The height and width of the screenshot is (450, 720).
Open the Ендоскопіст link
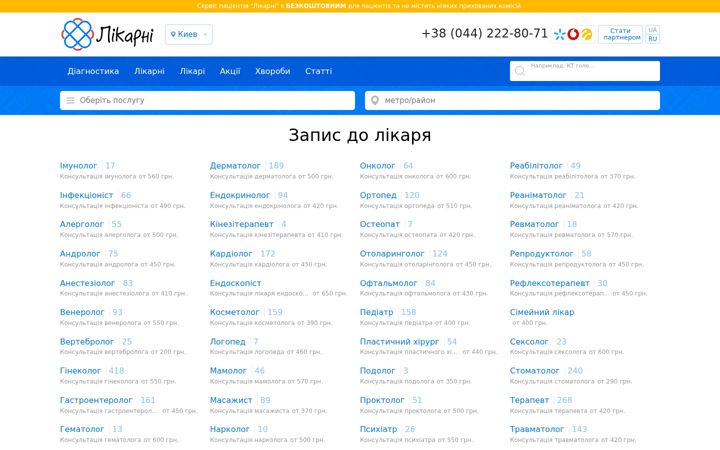236,283
